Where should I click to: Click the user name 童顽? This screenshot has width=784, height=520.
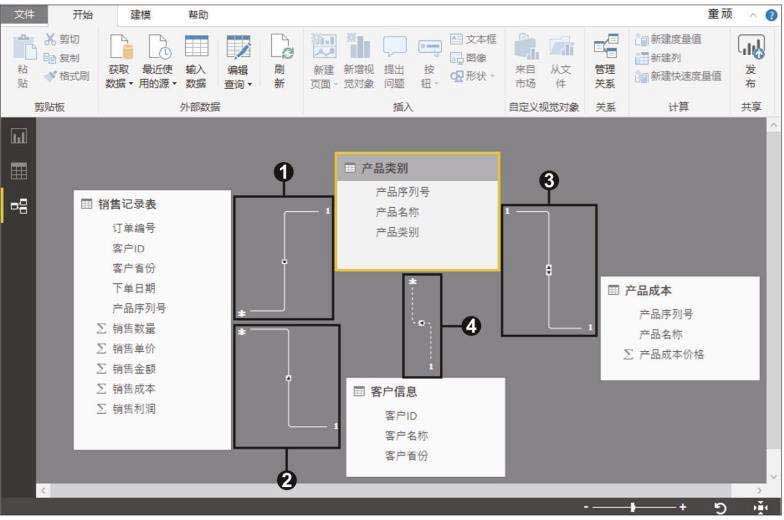point(720,14)
